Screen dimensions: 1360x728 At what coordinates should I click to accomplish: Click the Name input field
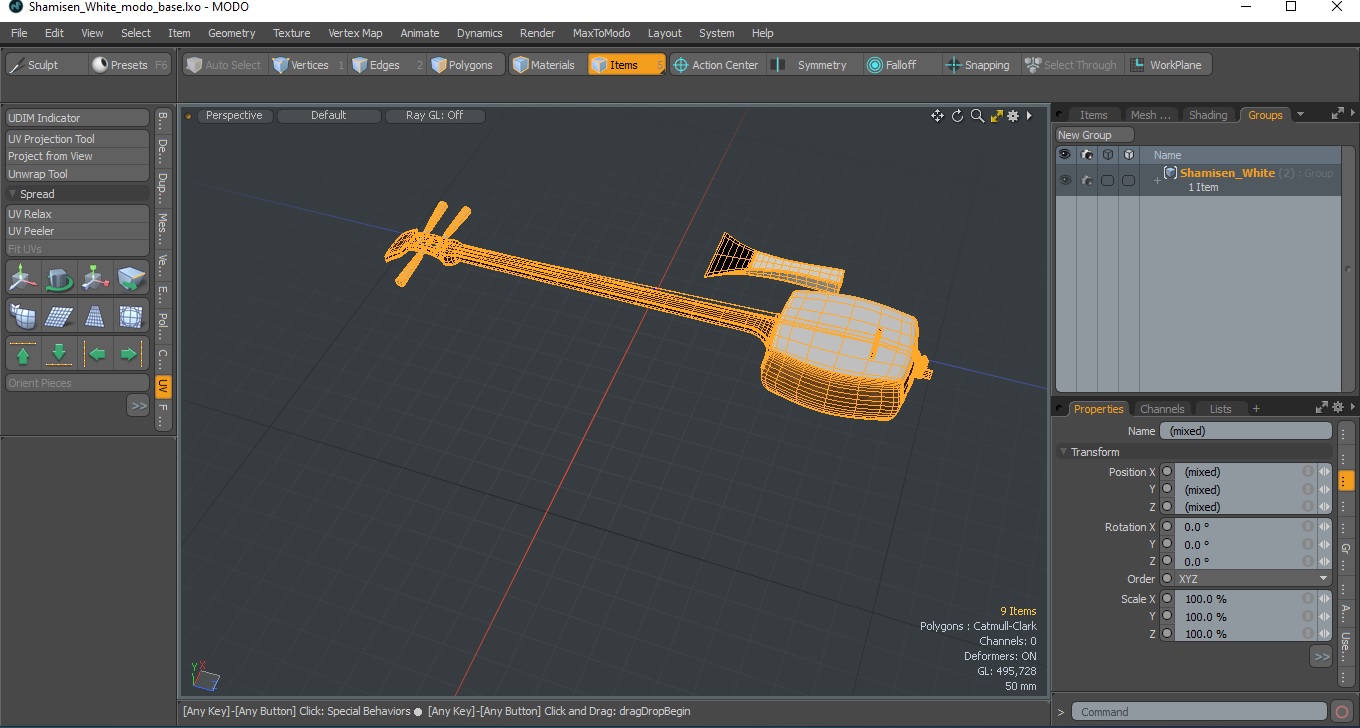[1246, 431]
